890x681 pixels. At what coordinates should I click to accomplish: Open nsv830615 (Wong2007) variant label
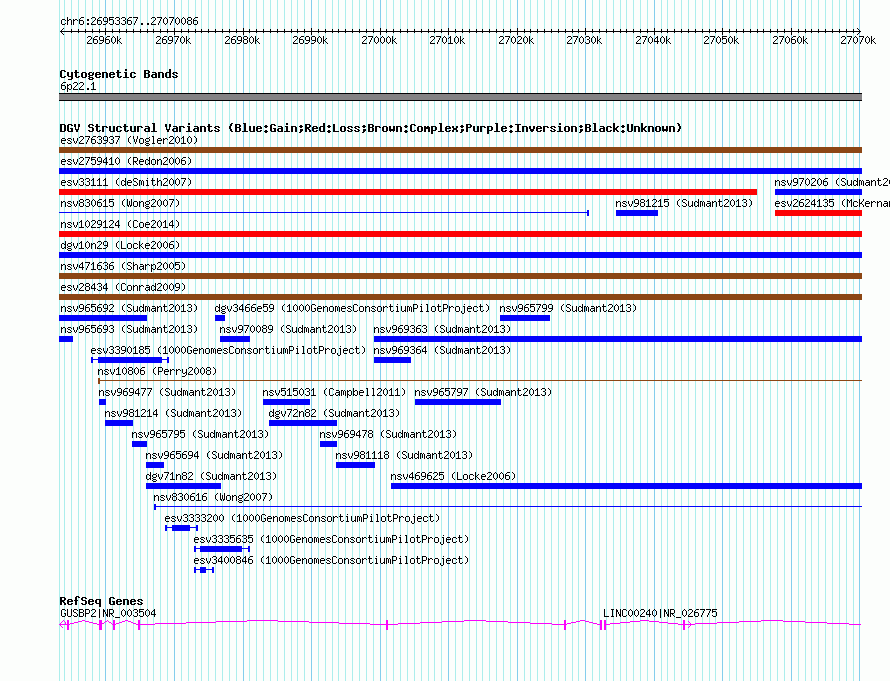(120, 203)
